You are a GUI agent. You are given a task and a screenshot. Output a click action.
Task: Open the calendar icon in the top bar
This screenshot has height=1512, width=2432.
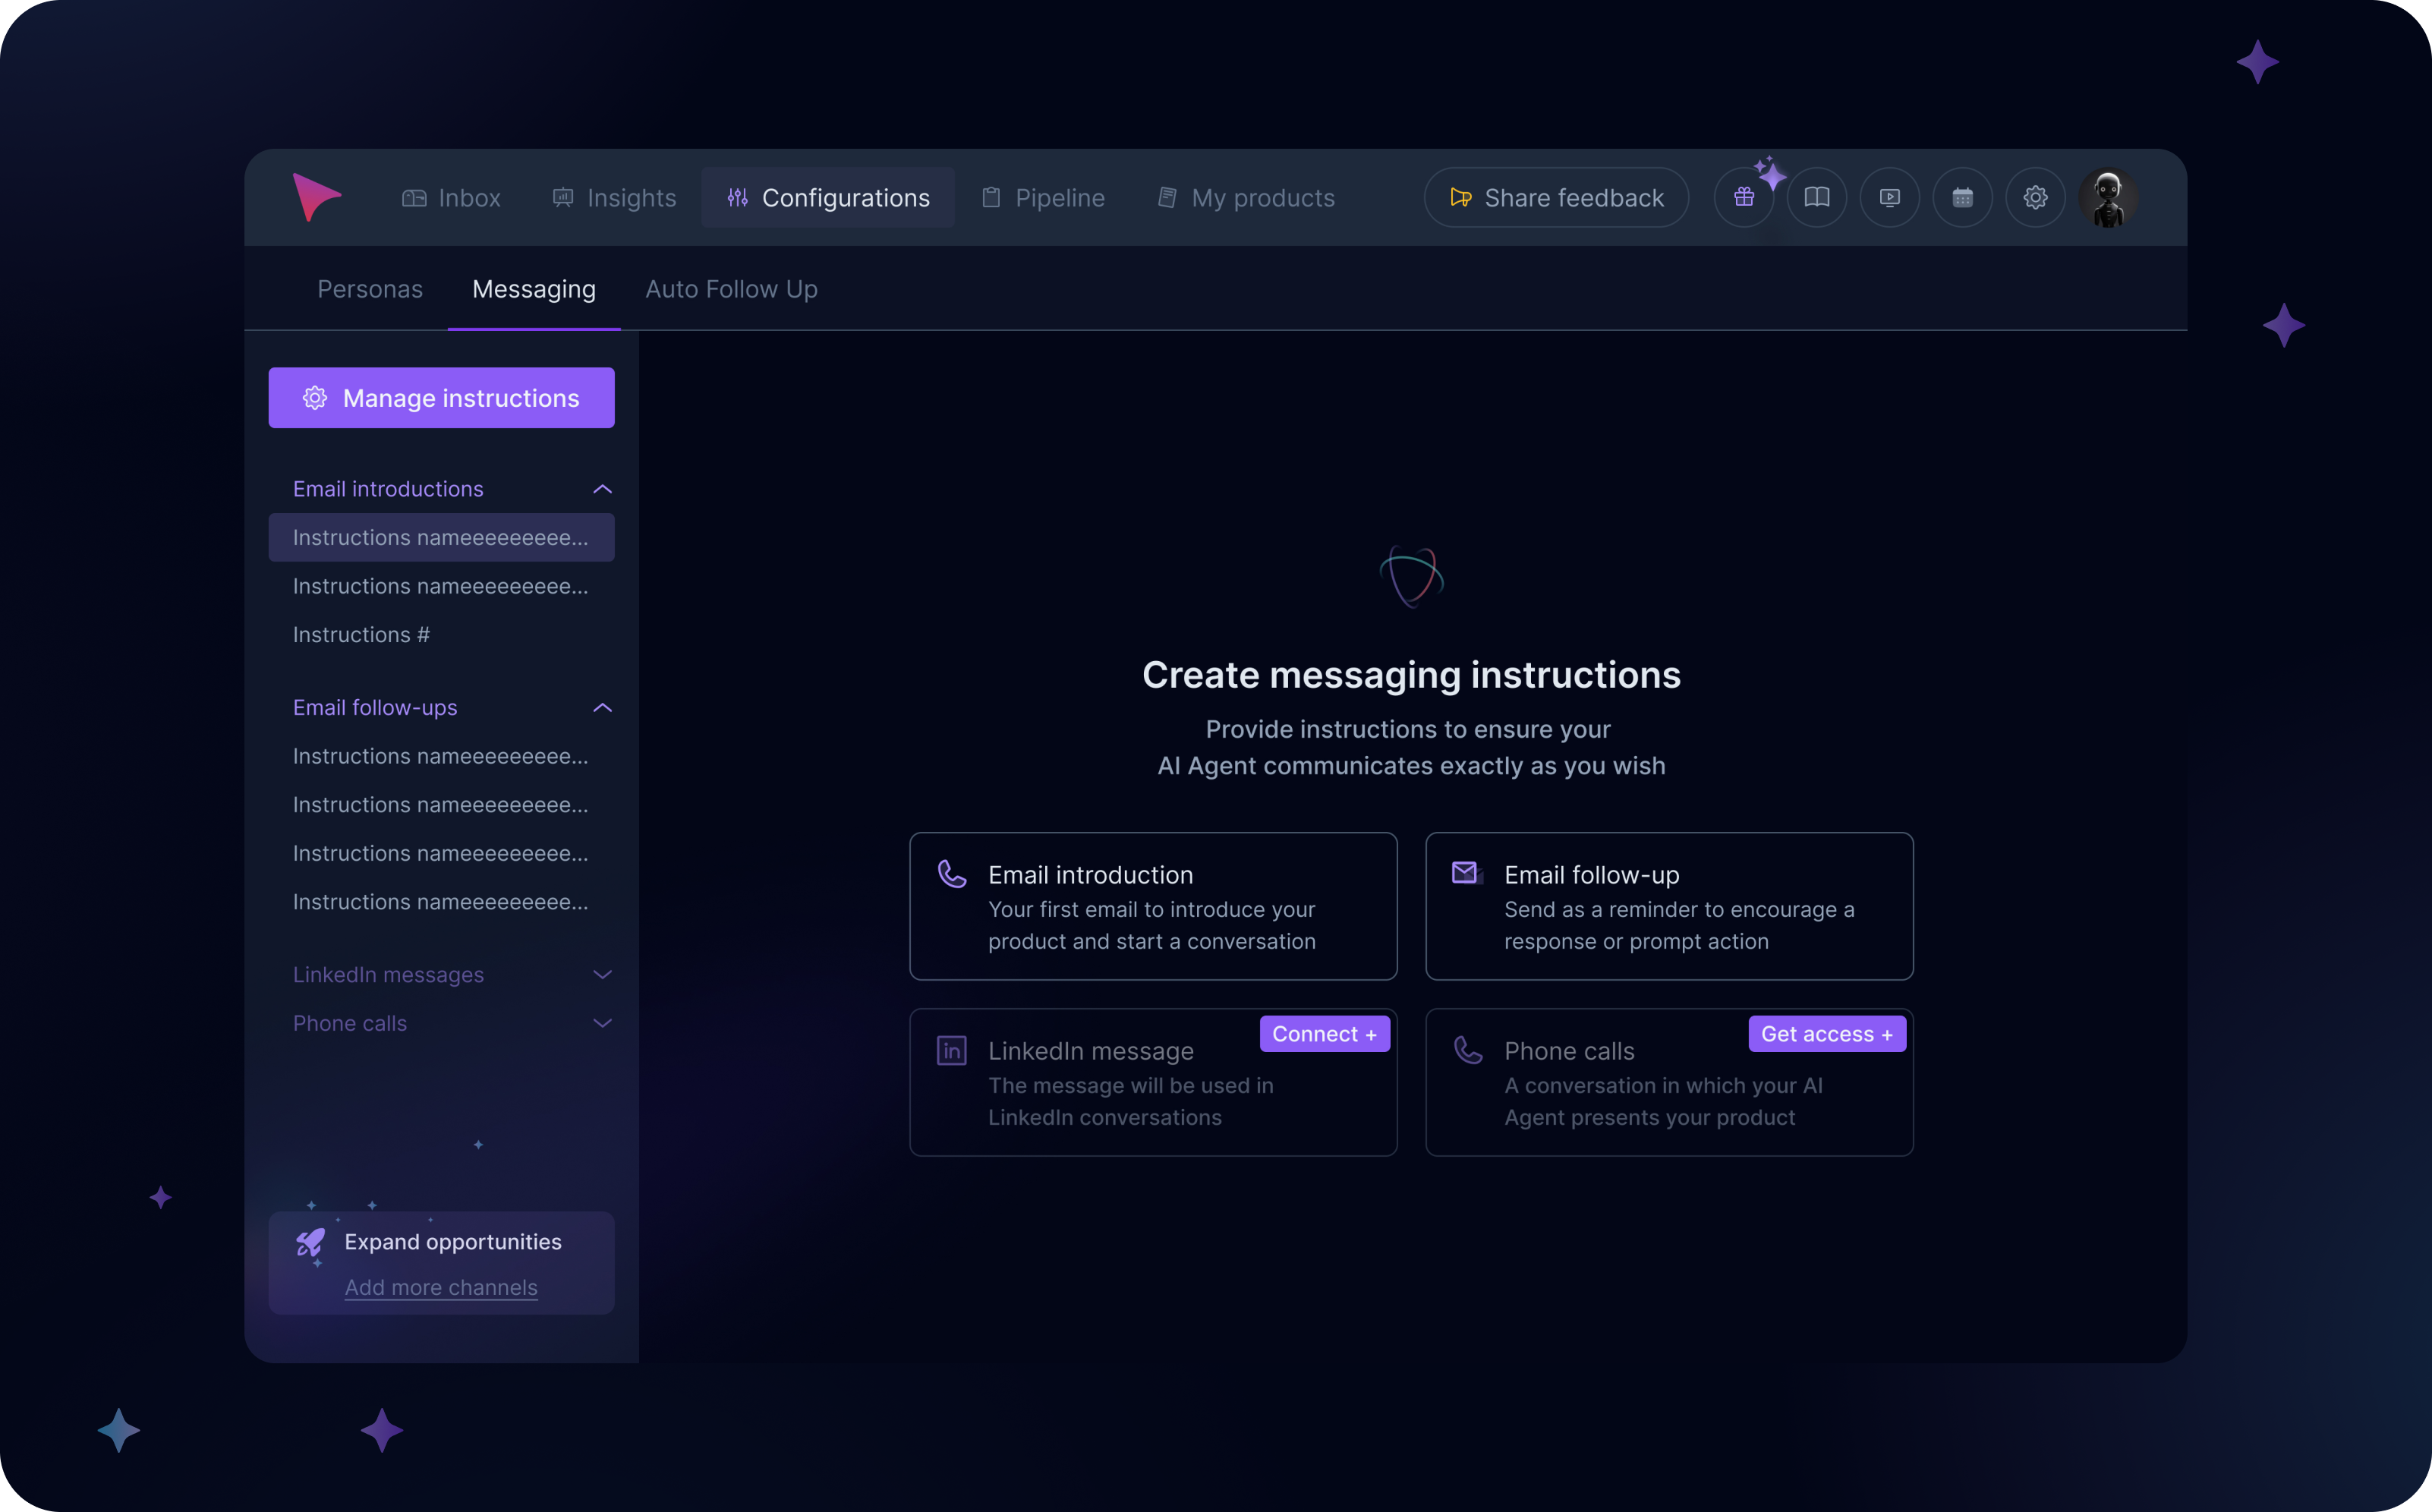point(1962,197)
